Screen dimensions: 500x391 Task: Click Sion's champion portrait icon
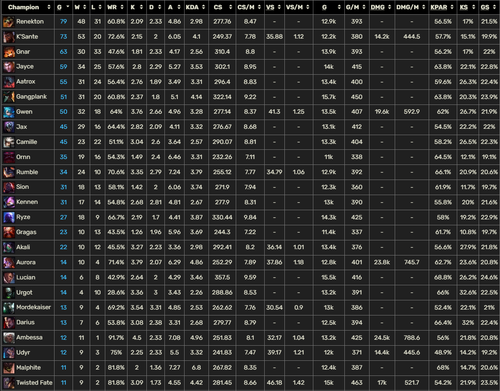pyautogui.click(x=9, y=187)
